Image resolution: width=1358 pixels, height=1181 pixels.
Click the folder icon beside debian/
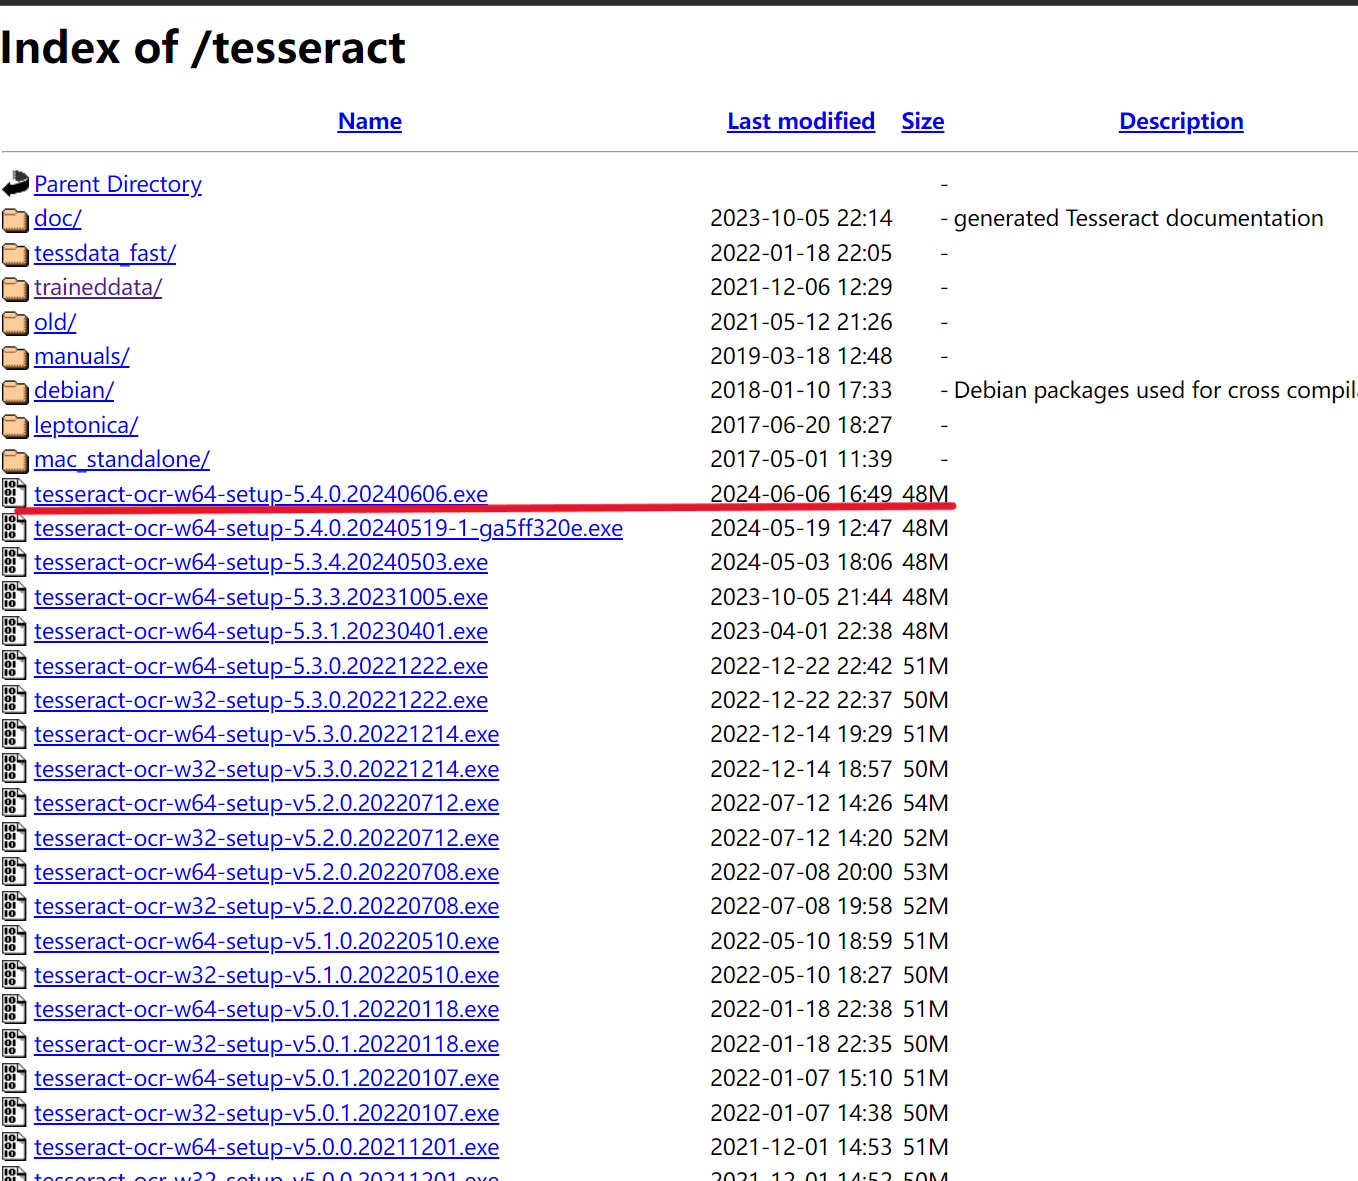click(15, 391)
